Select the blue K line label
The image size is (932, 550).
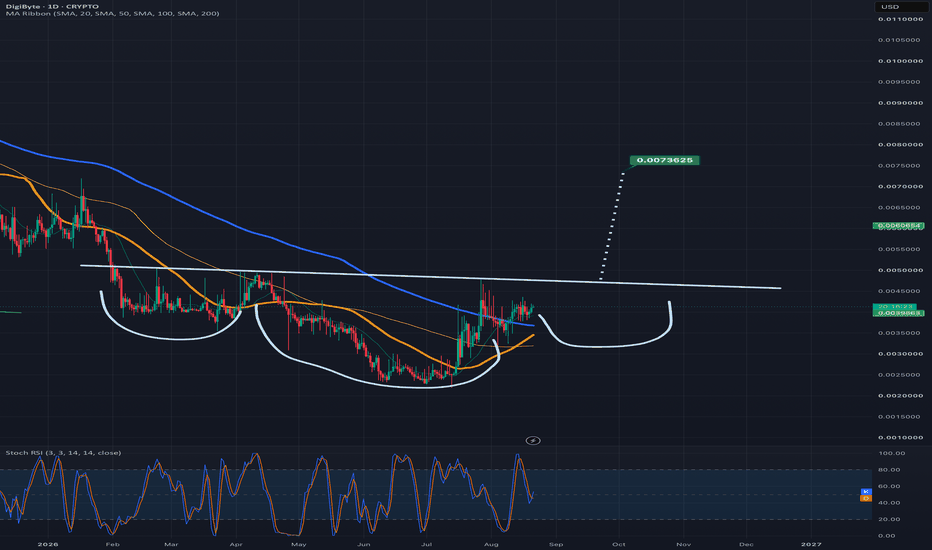click(x=865, y=492)
